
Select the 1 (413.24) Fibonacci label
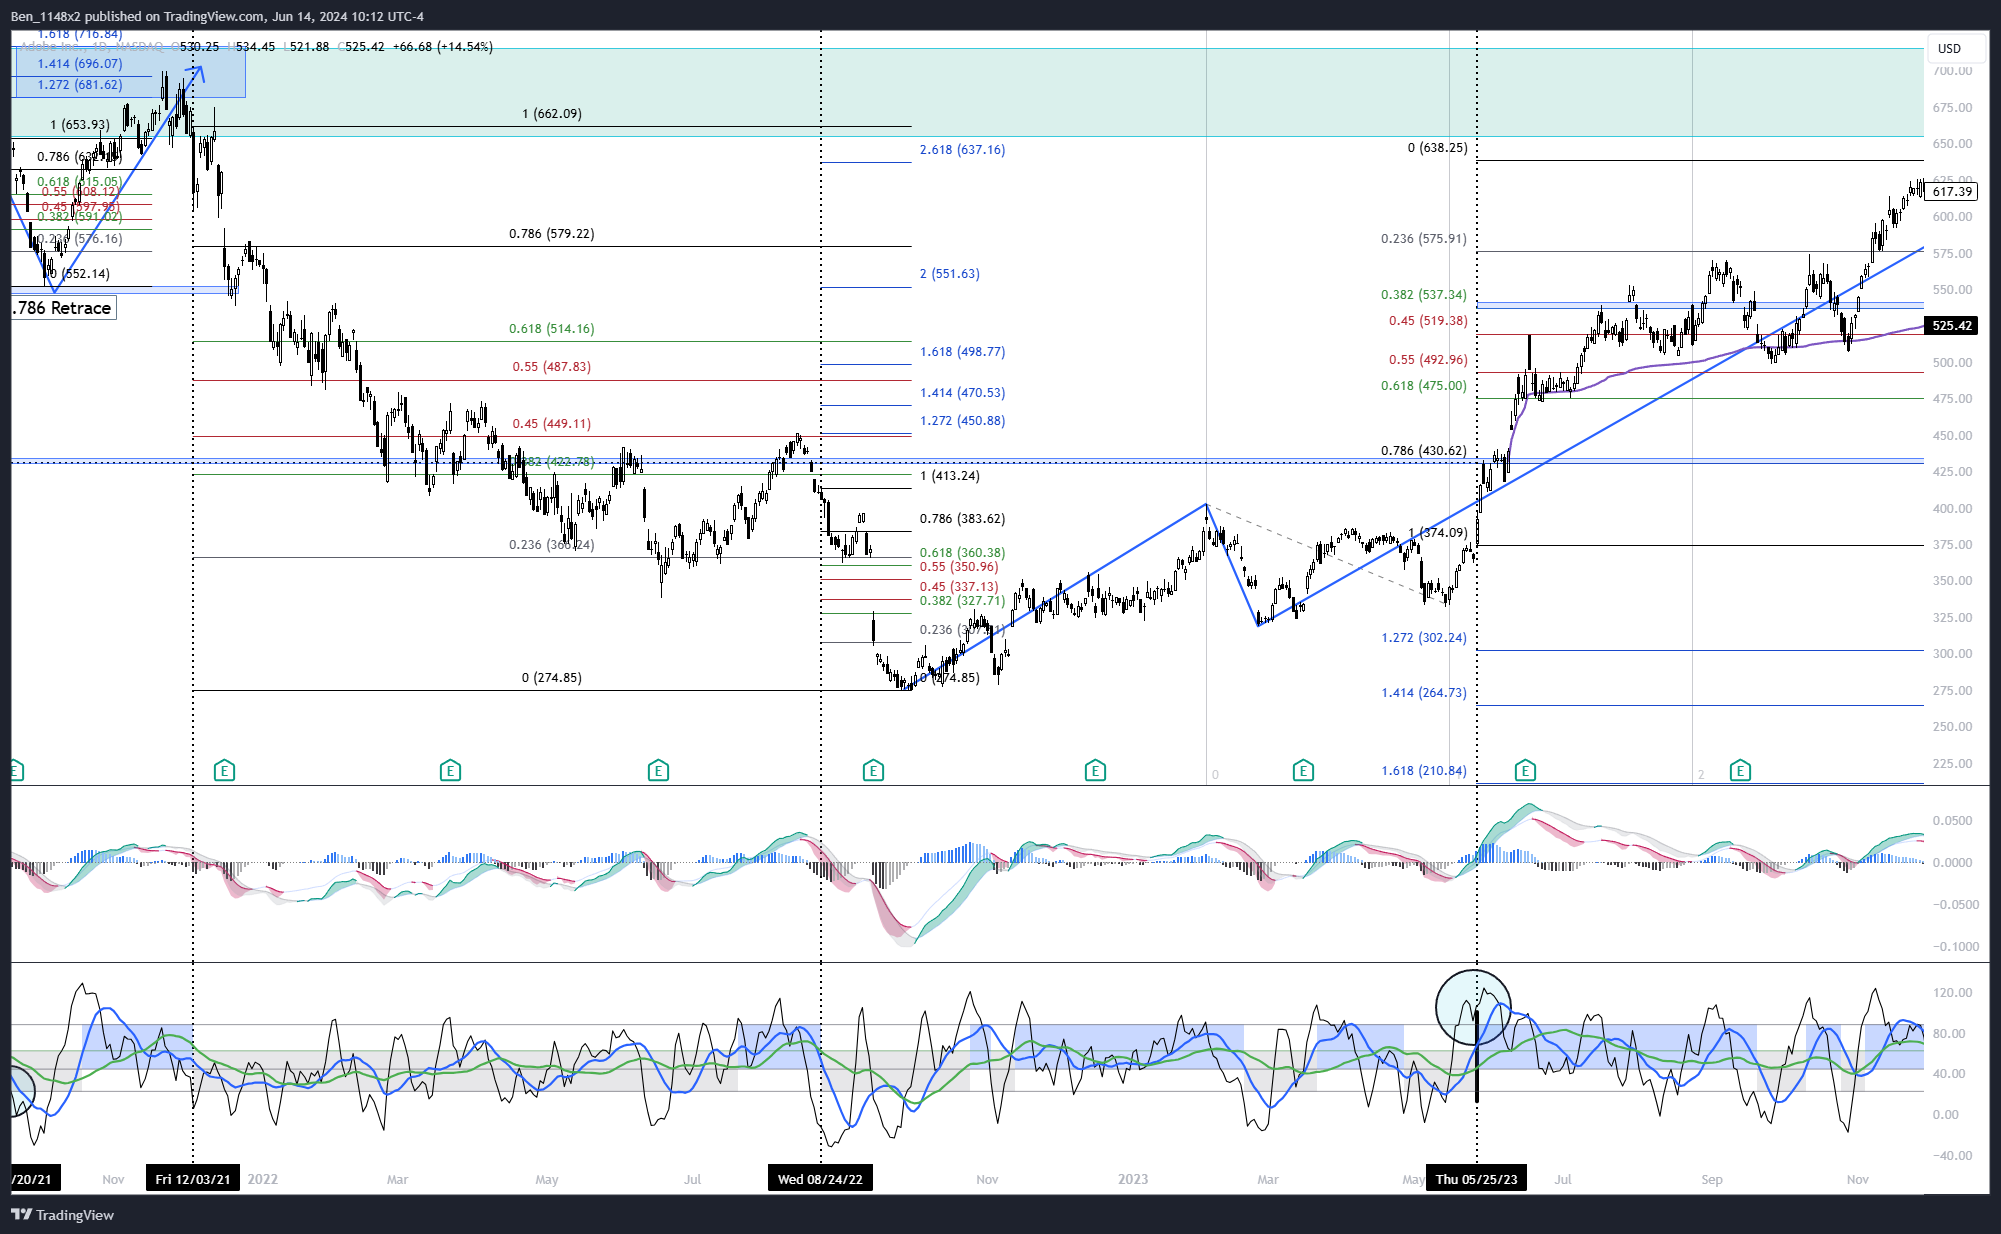click(x=950, y=476)
